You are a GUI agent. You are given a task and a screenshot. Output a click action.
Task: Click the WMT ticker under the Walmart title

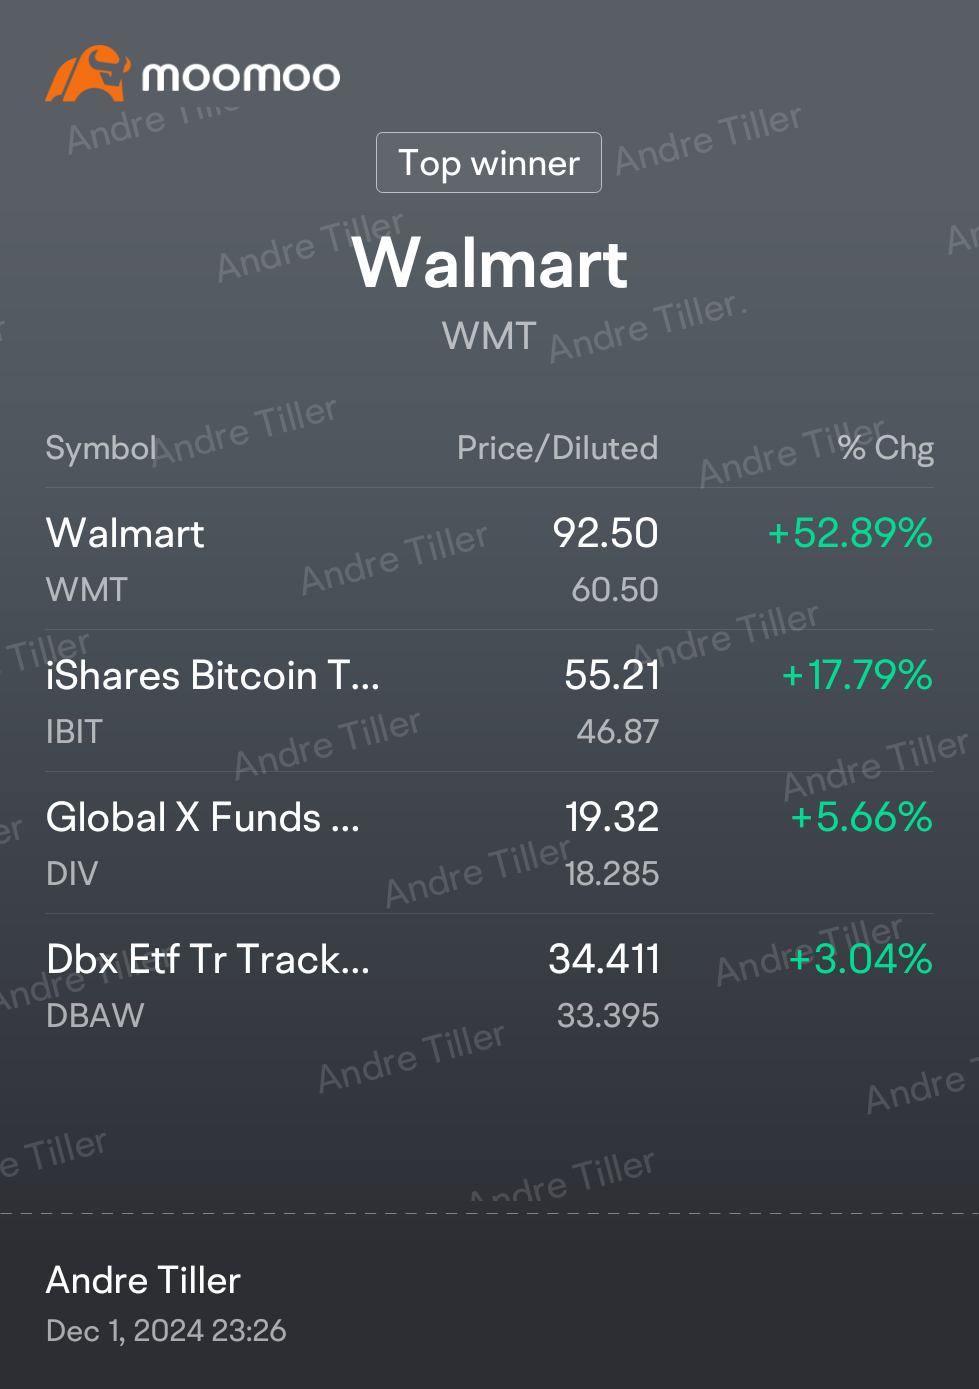(489, 336)
